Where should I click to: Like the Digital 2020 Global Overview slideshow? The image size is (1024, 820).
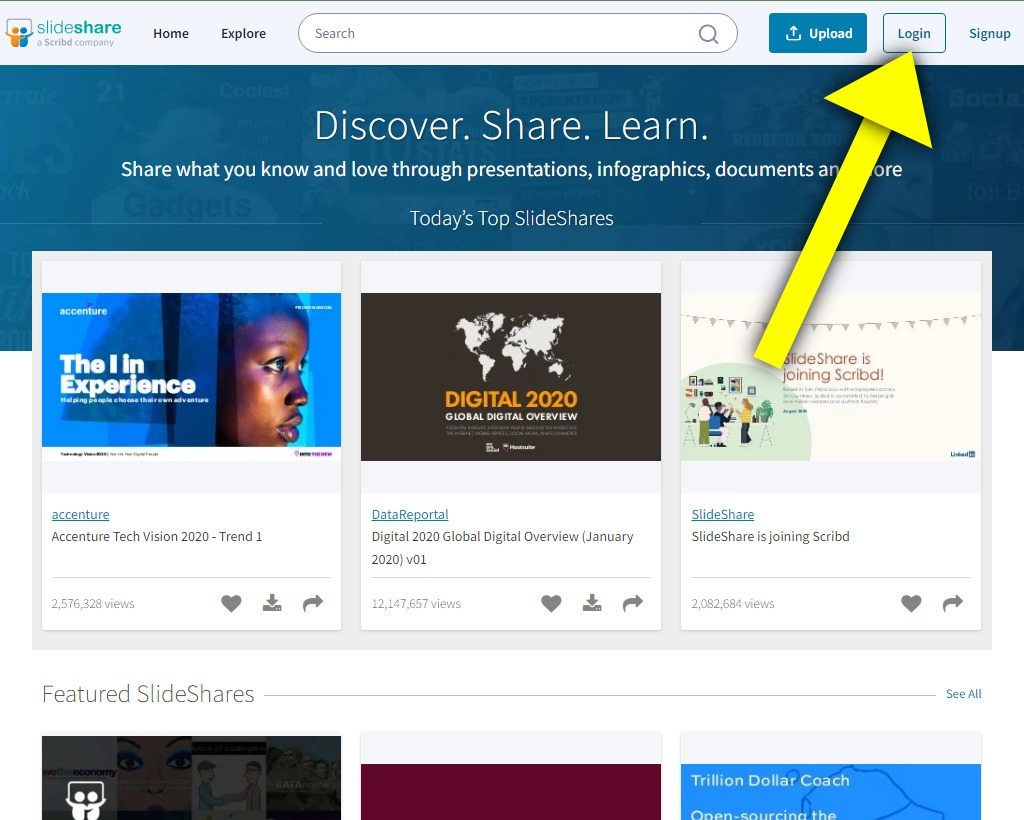[x=551, y=603]
